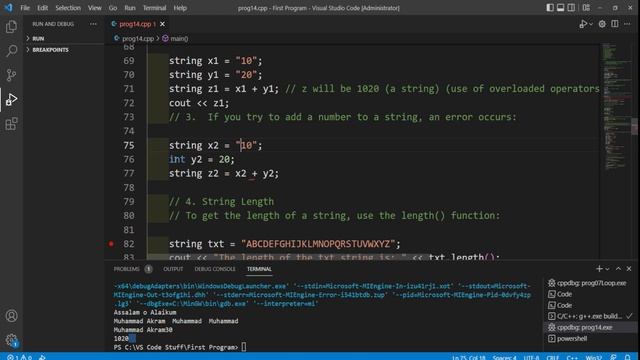Open the Go menu
640x360 pixels.
click(113, 8)
